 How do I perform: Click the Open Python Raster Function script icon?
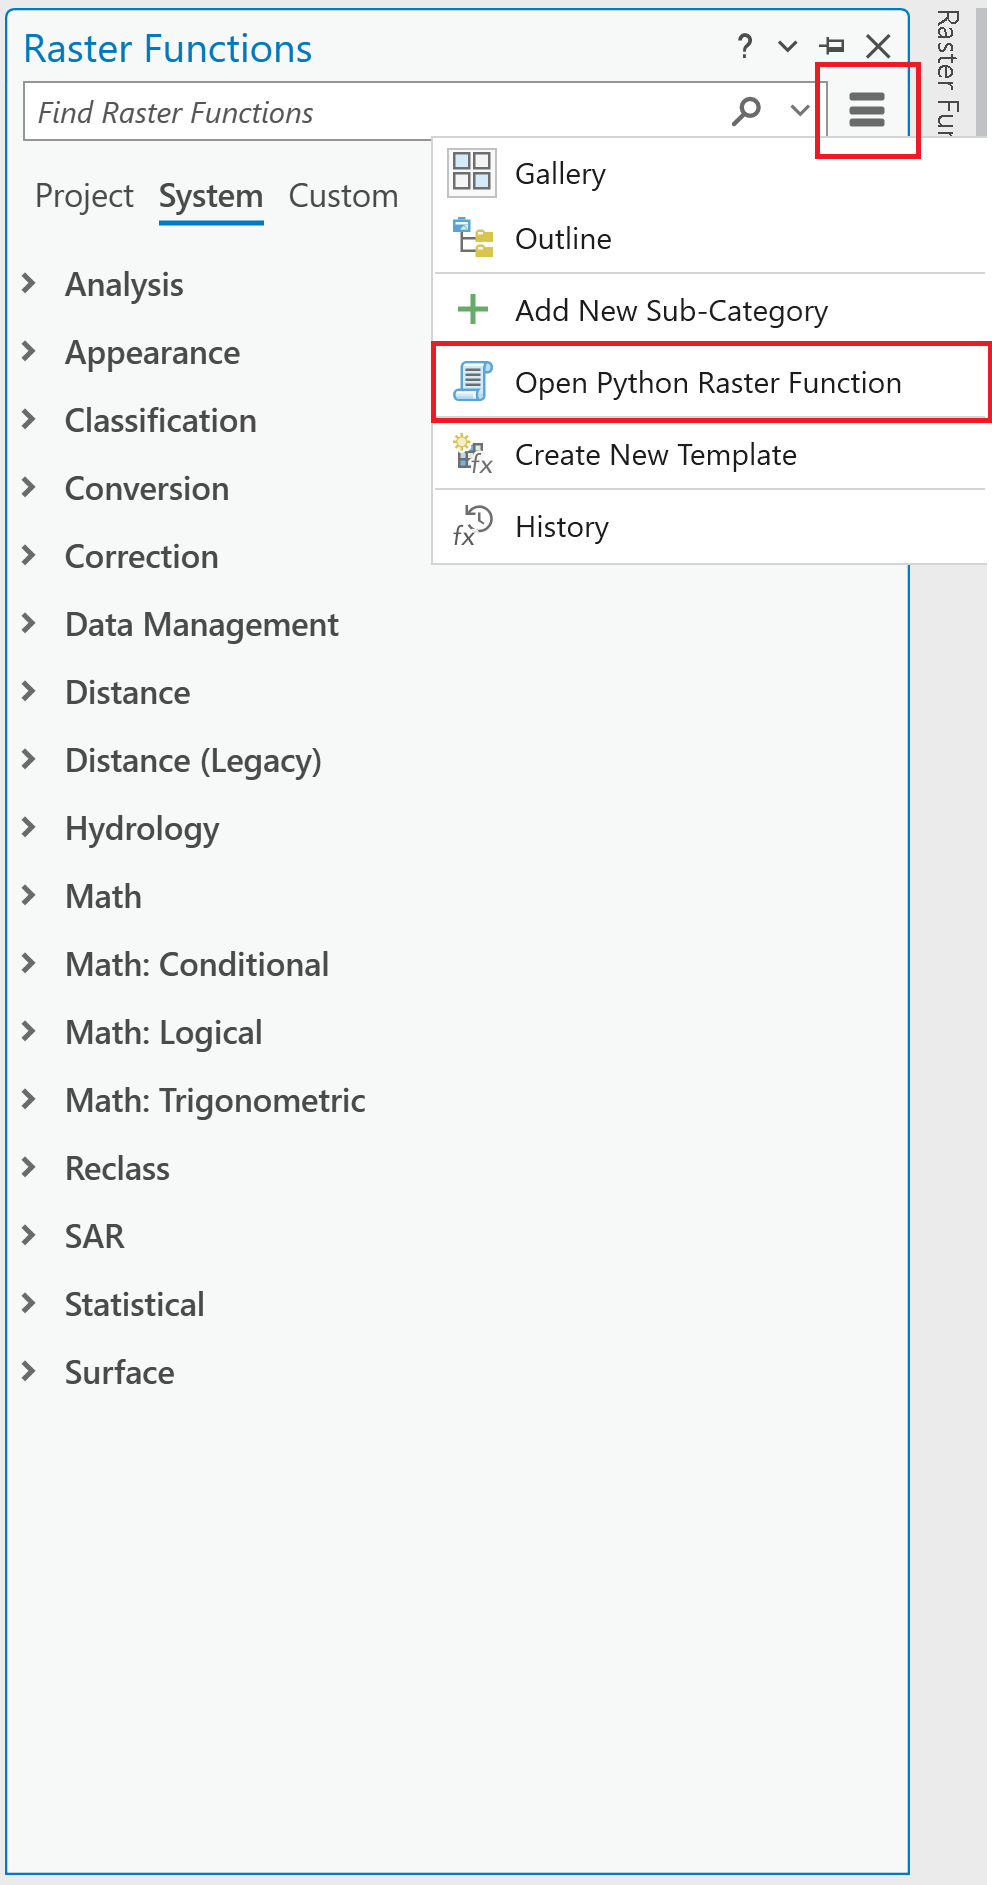click(x=472, y=382)
